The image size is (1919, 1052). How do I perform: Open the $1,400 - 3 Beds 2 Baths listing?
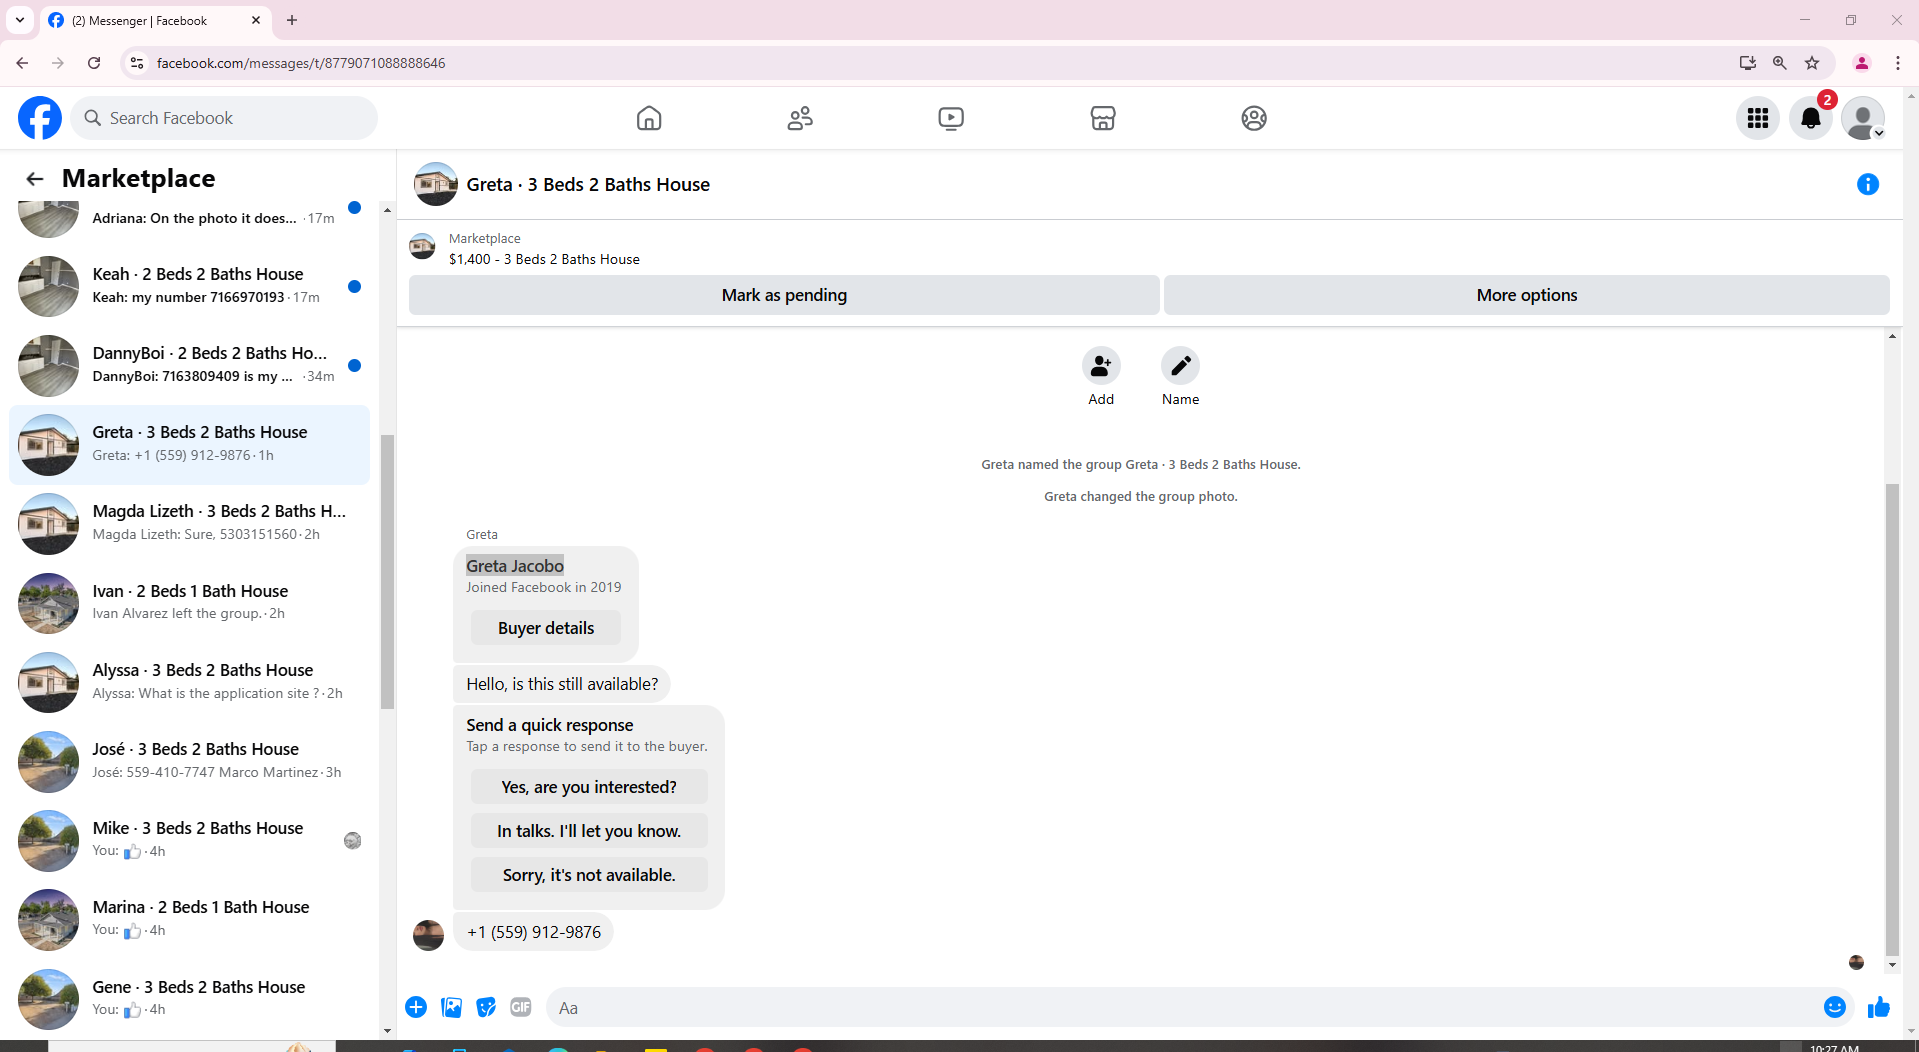[x=544, y=259]
